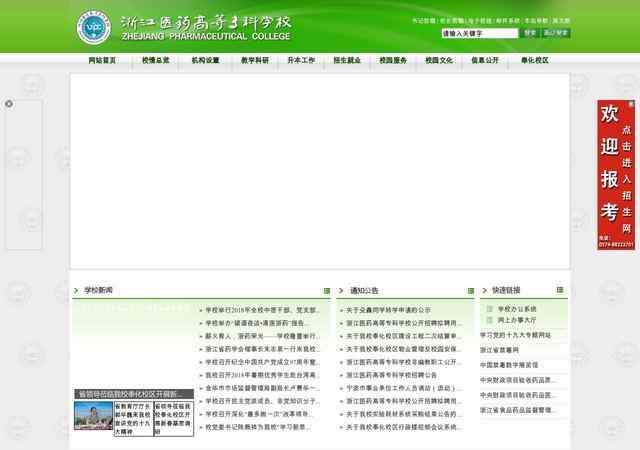Open the 行政楼视频会议系统 notice
640x450 pixels.
(404, 427)
